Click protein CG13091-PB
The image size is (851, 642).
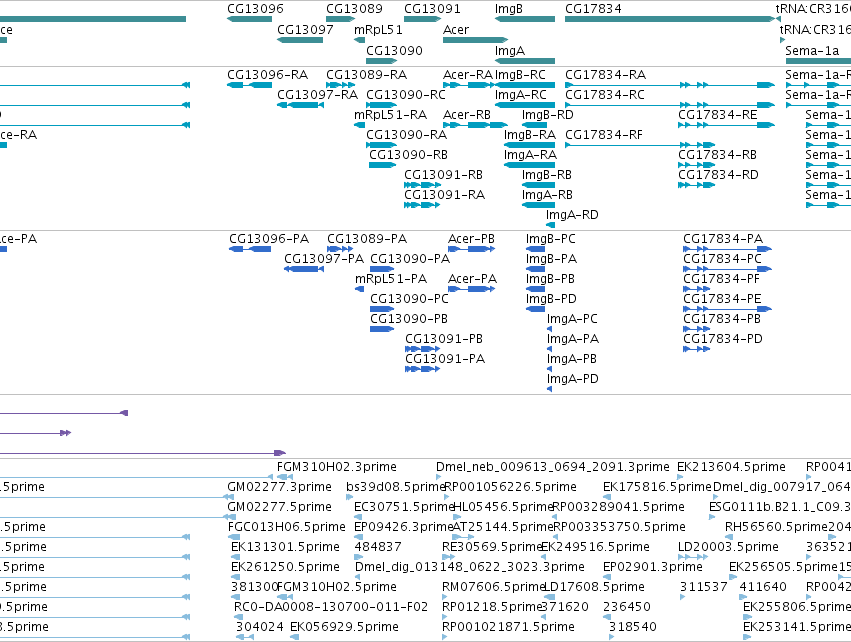pyautogui.click(x=444, y=339)
